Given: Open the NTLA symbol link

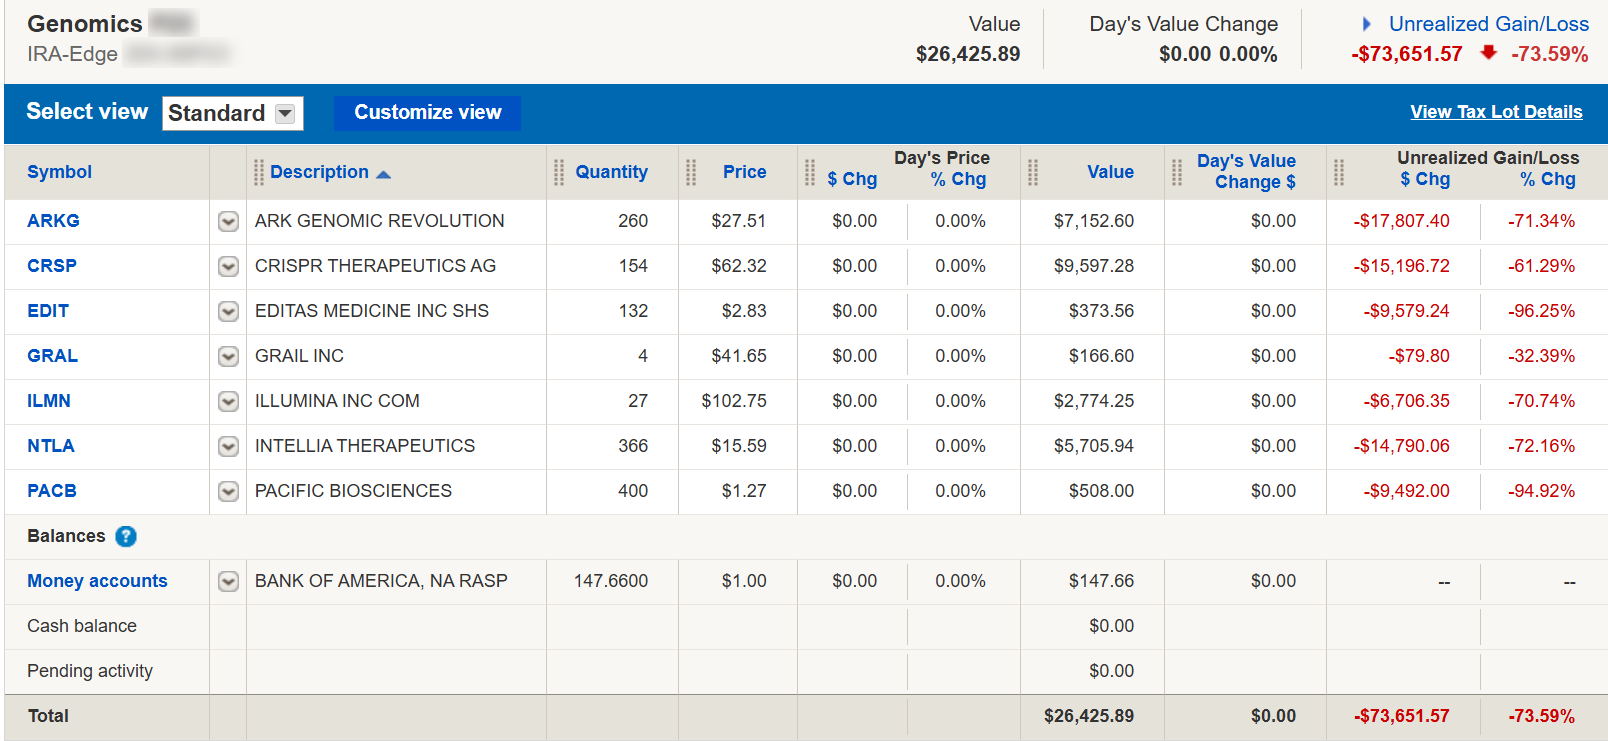Looking at the screenshot, I should pyautogui.click(x=51, y=446).
